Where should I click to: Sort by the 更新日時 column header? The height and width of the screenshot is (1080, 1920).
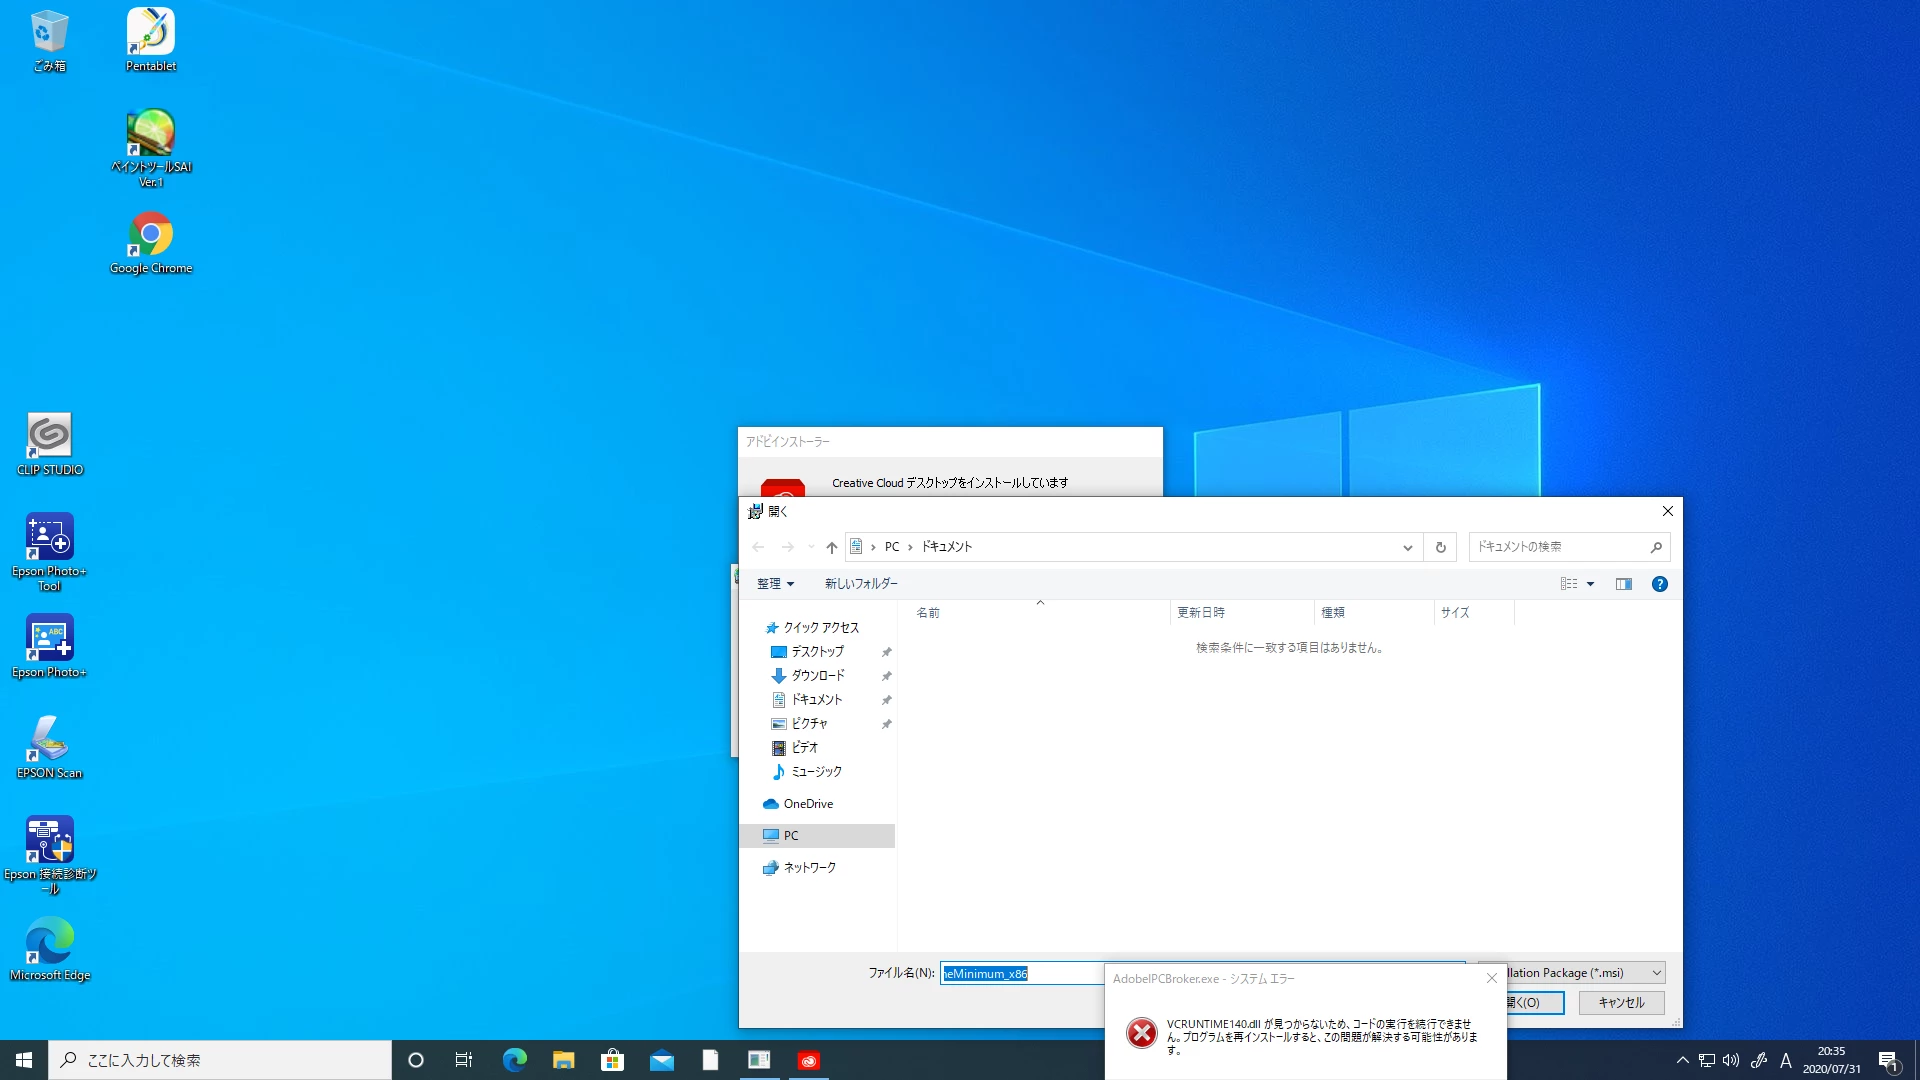coord(1200,613)
